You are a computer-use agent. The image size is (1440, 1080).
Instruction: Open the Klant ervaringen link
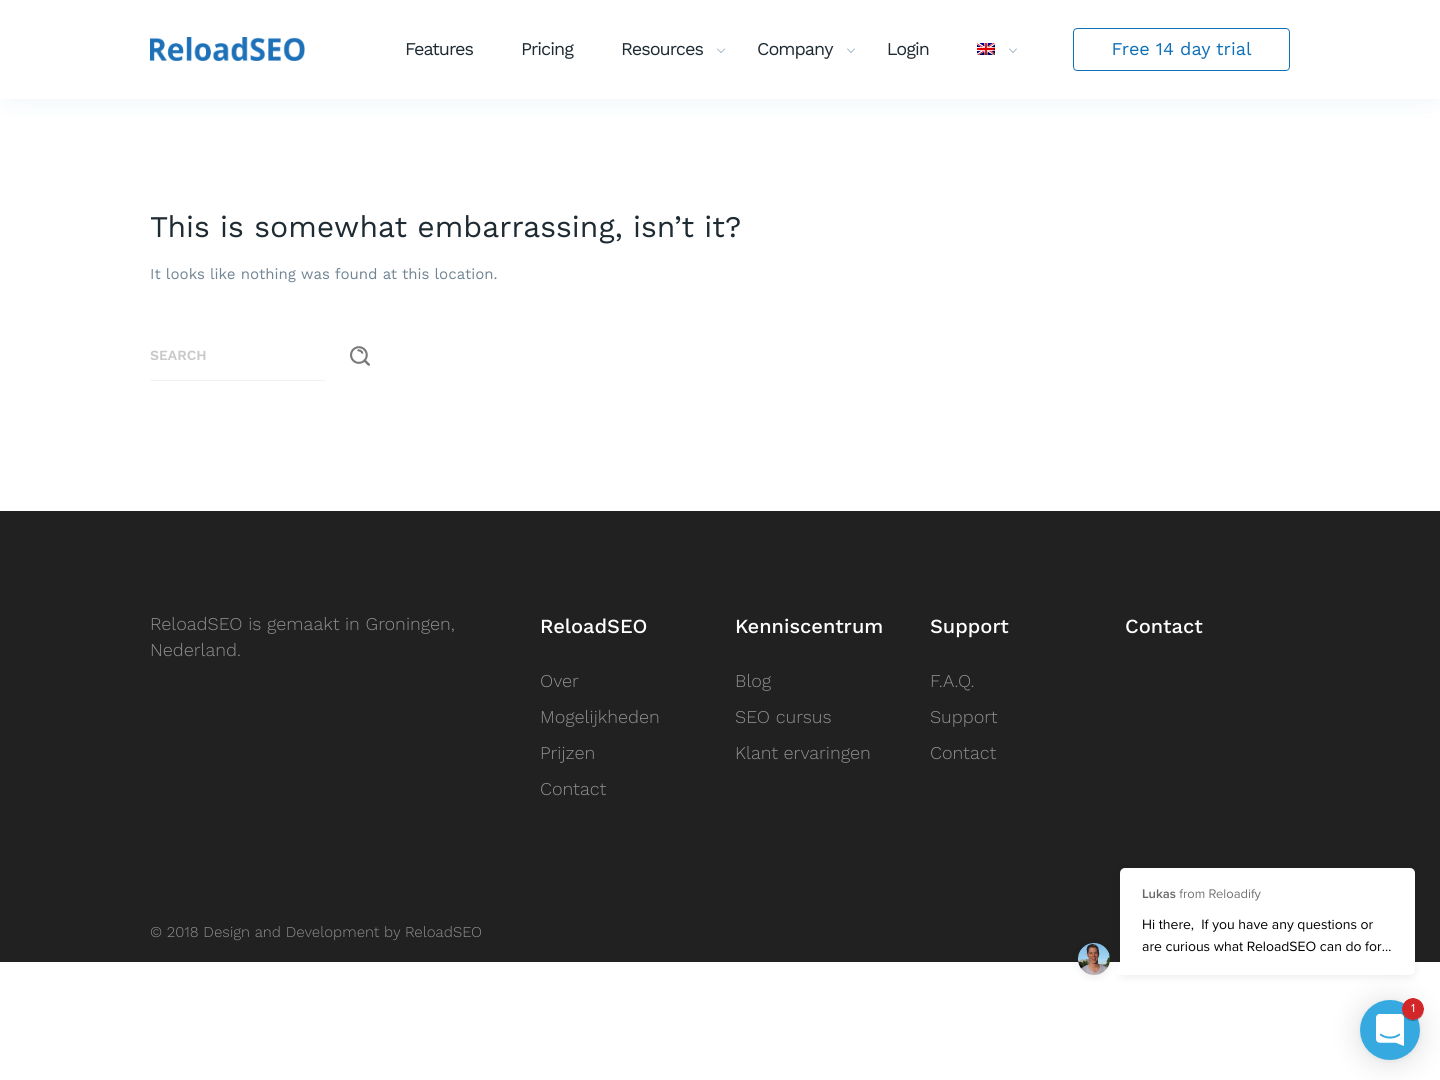point(802,753)
